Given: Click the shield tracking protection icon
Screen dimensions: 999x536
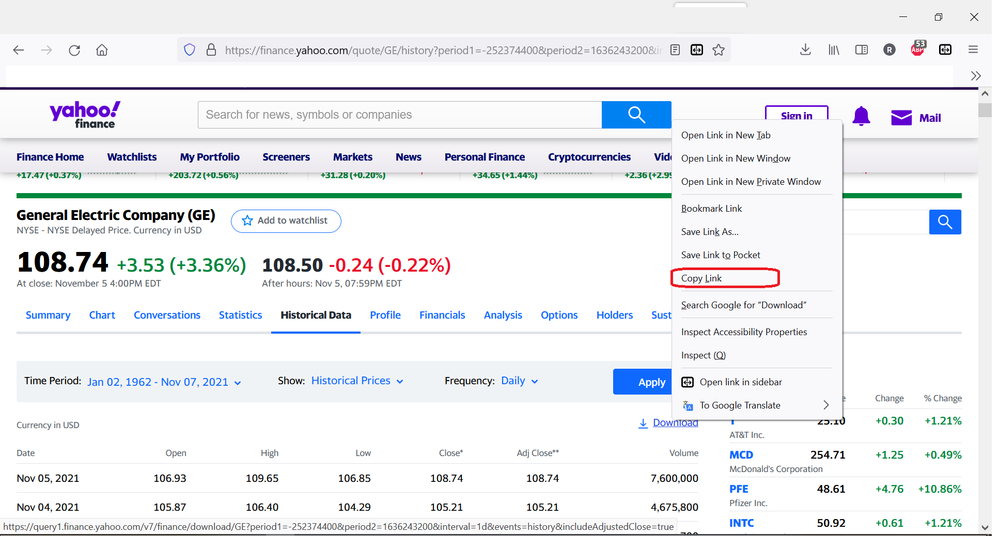Looking at the screenshot, I should 189,50.
